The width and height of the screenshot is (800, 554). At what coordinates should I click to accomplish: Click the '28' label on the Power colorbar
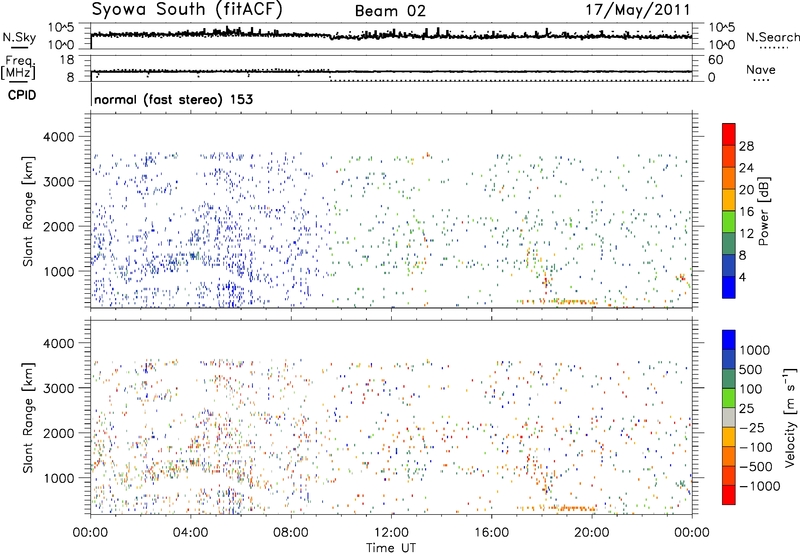click(x=746, y=146)
